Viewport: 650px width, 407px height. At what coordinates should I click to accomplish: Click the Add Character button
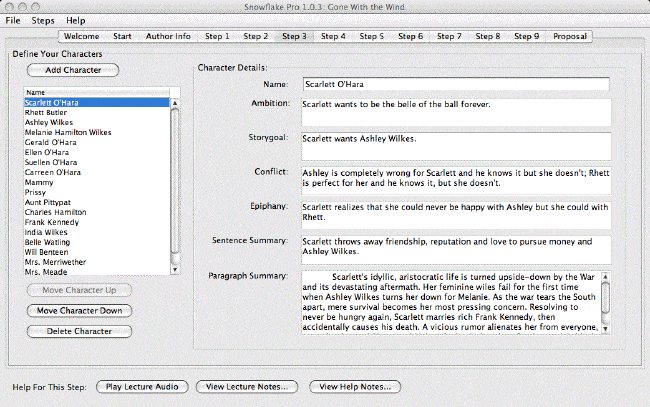coord(73,70)
